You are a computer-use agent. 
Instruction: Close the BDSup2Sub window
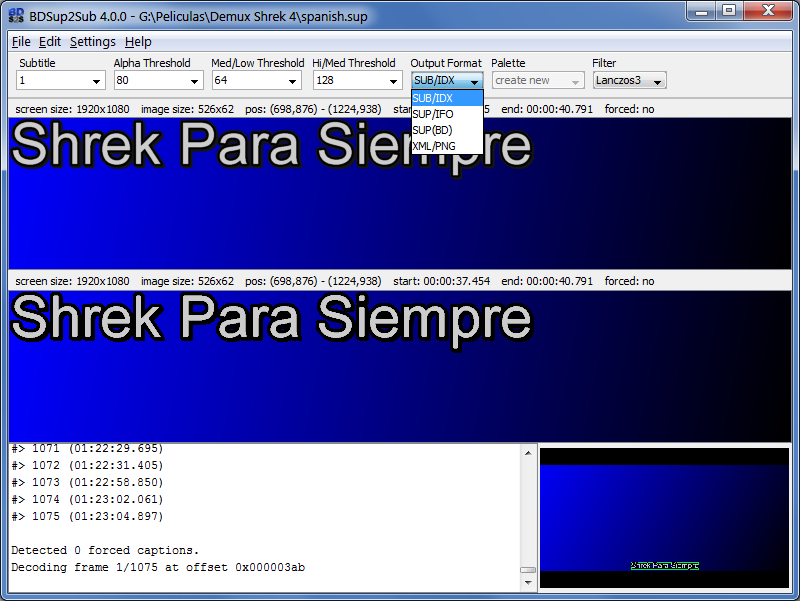767,11
